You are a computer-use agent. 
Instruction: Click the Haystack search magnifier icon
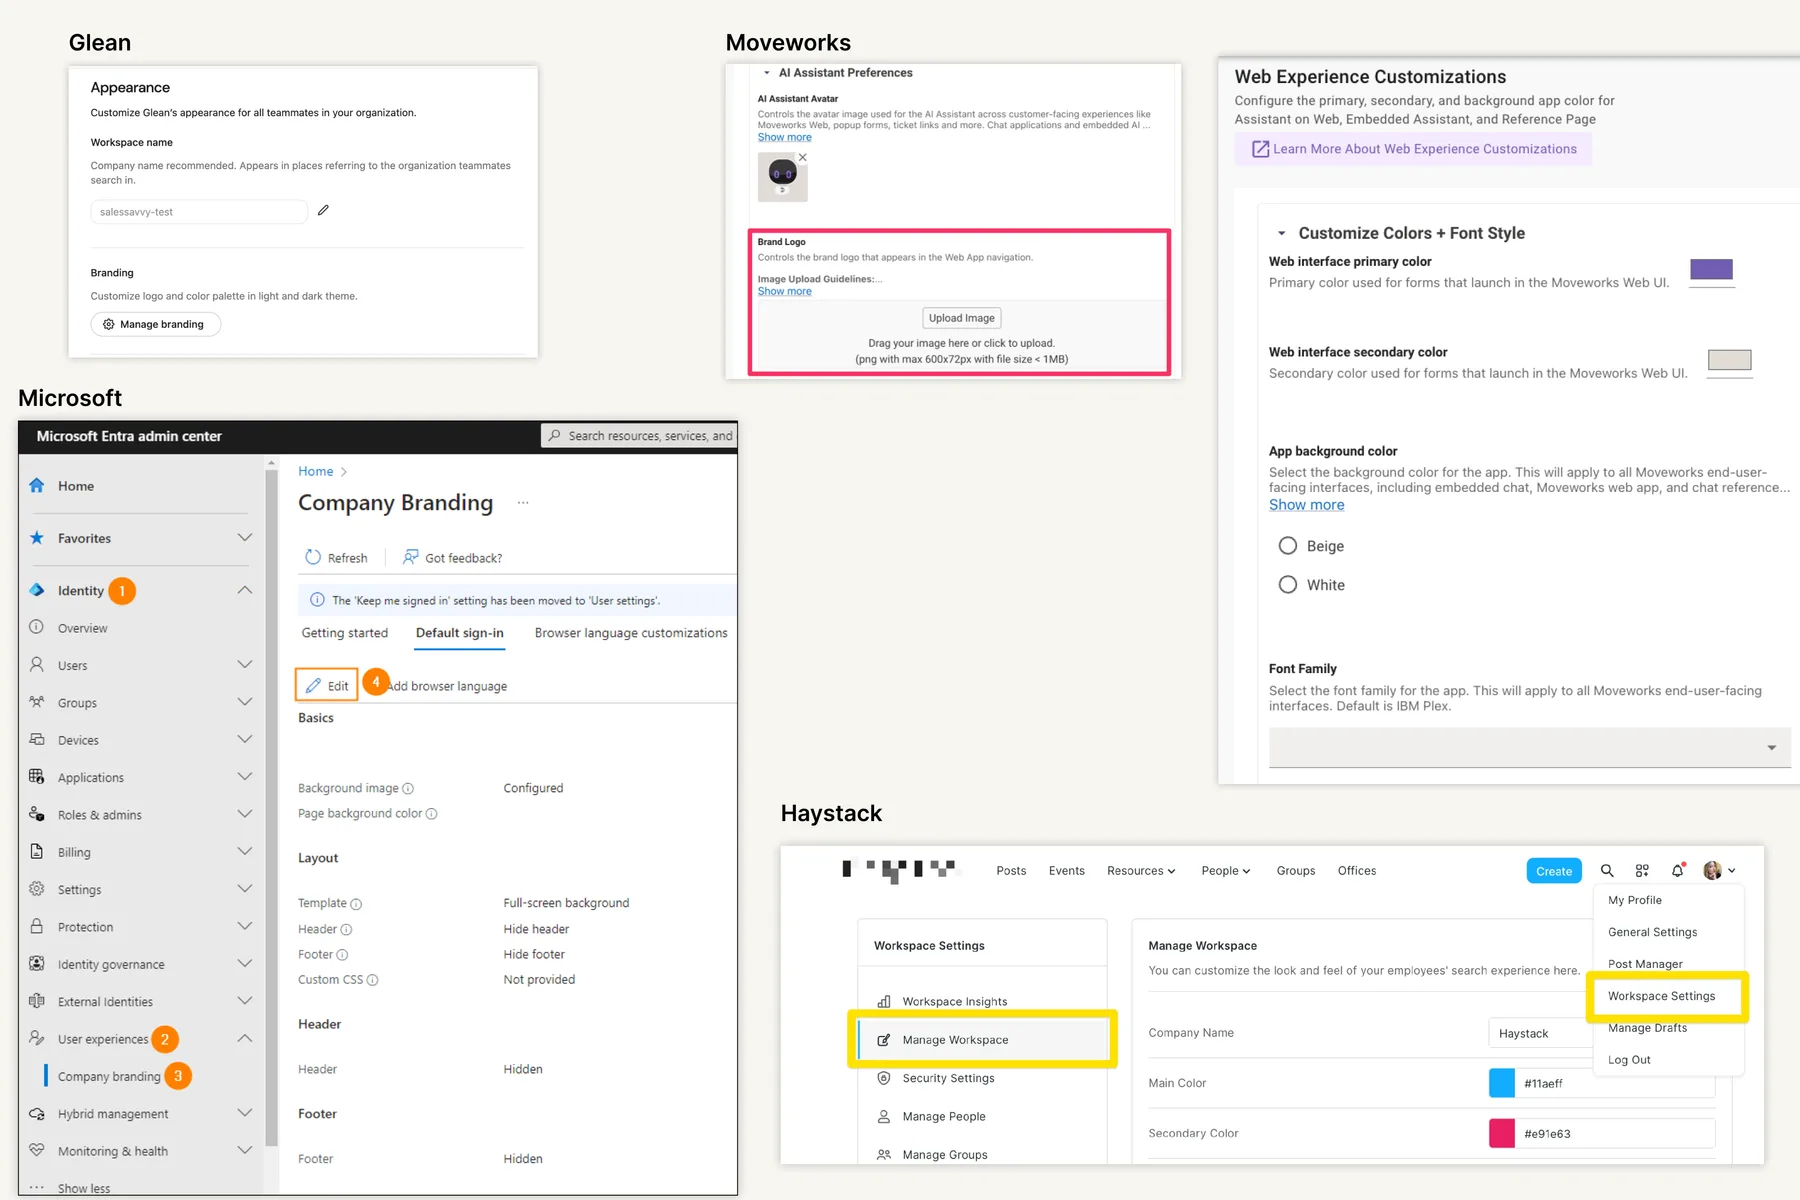pyautogui.click(x=1607, y=870)
